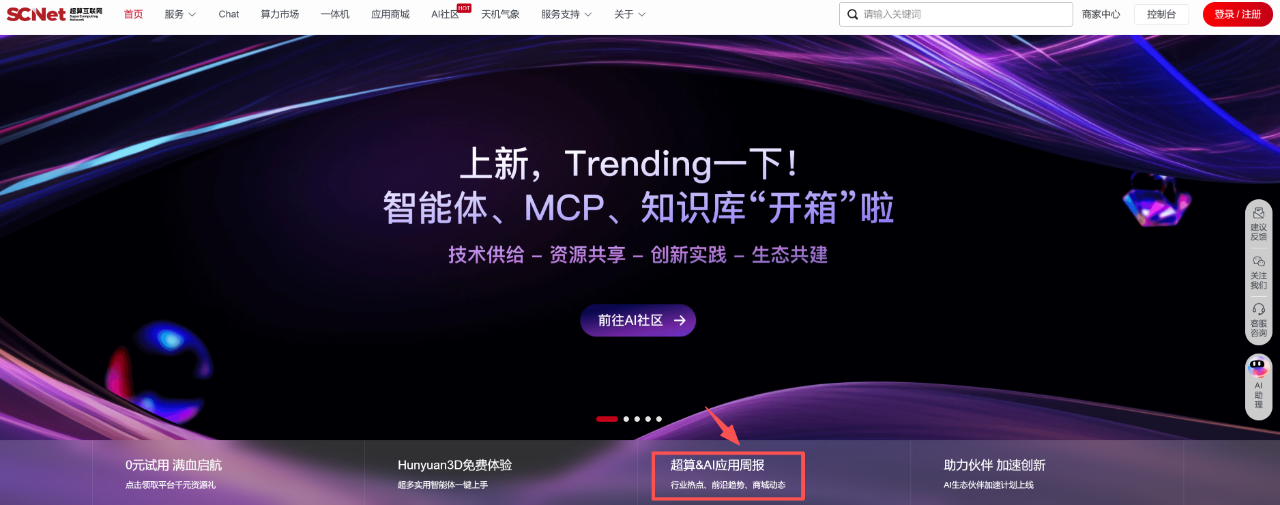Select the active first carousel indicator

click(x=606, y=419)
